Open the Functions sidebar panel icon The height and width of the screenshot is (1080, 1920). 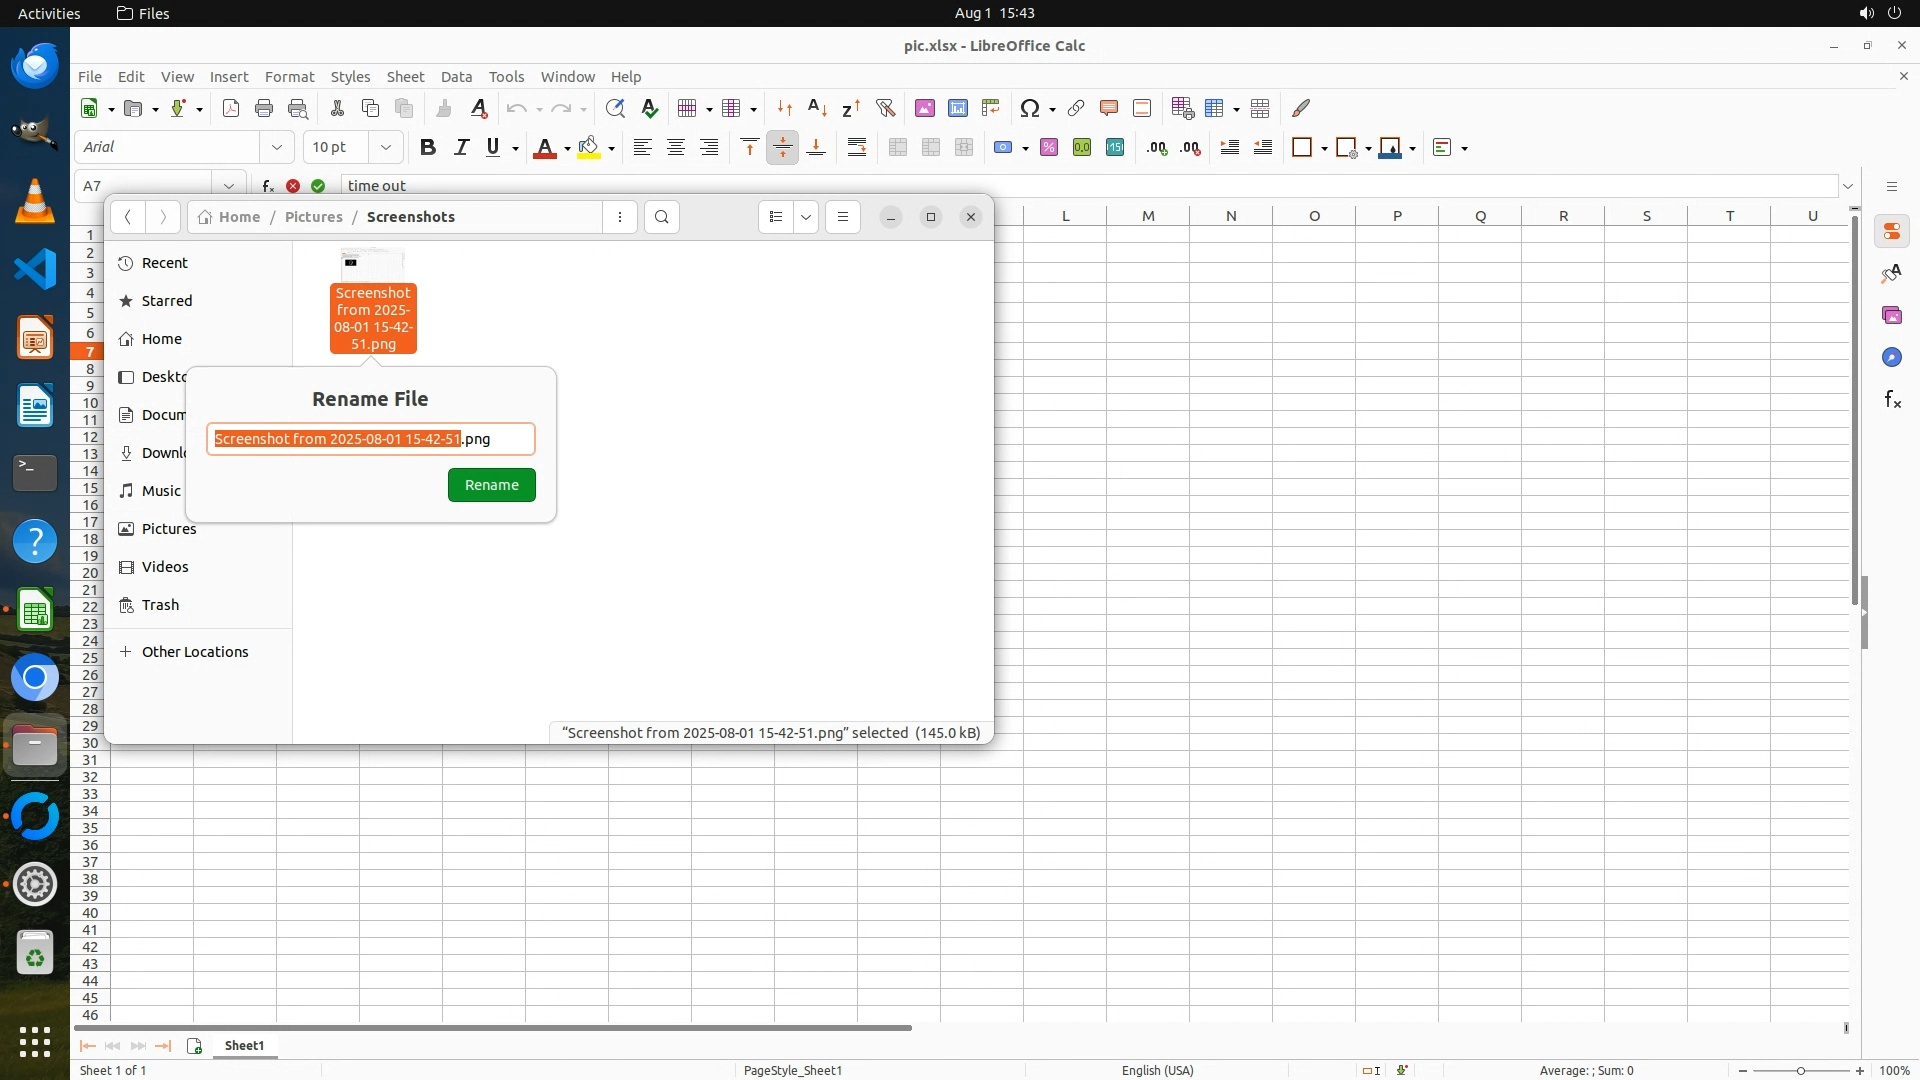[1892, 400]
